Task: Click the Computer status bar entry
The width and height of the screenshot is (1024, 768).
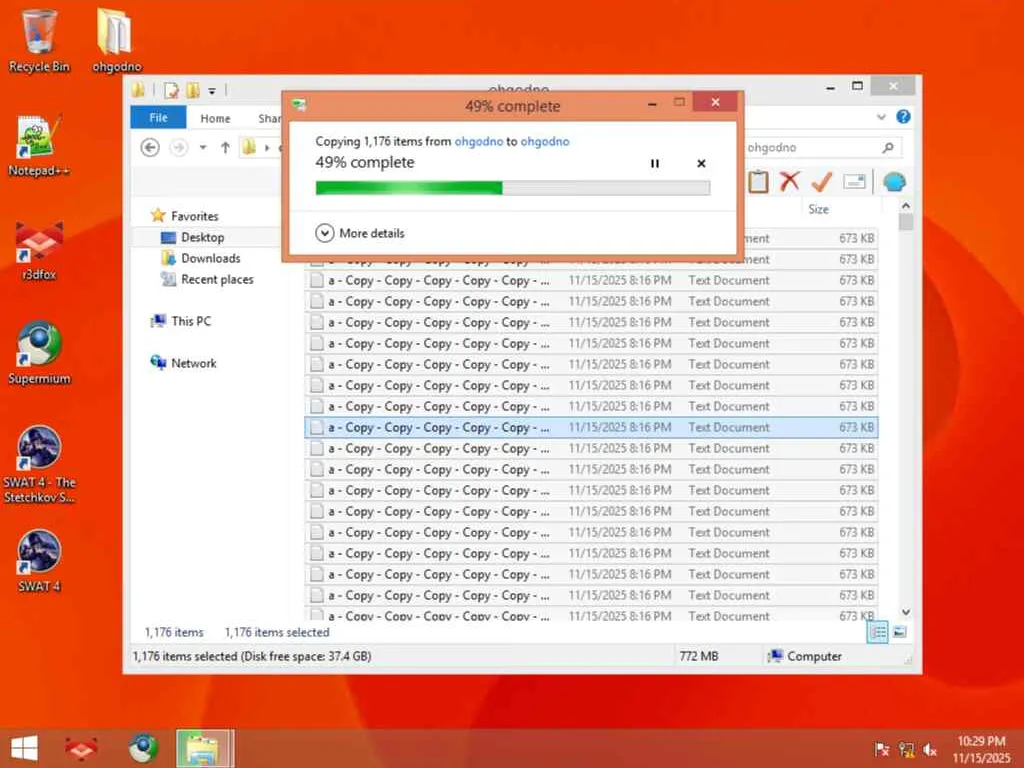Action: coord(805,656)
